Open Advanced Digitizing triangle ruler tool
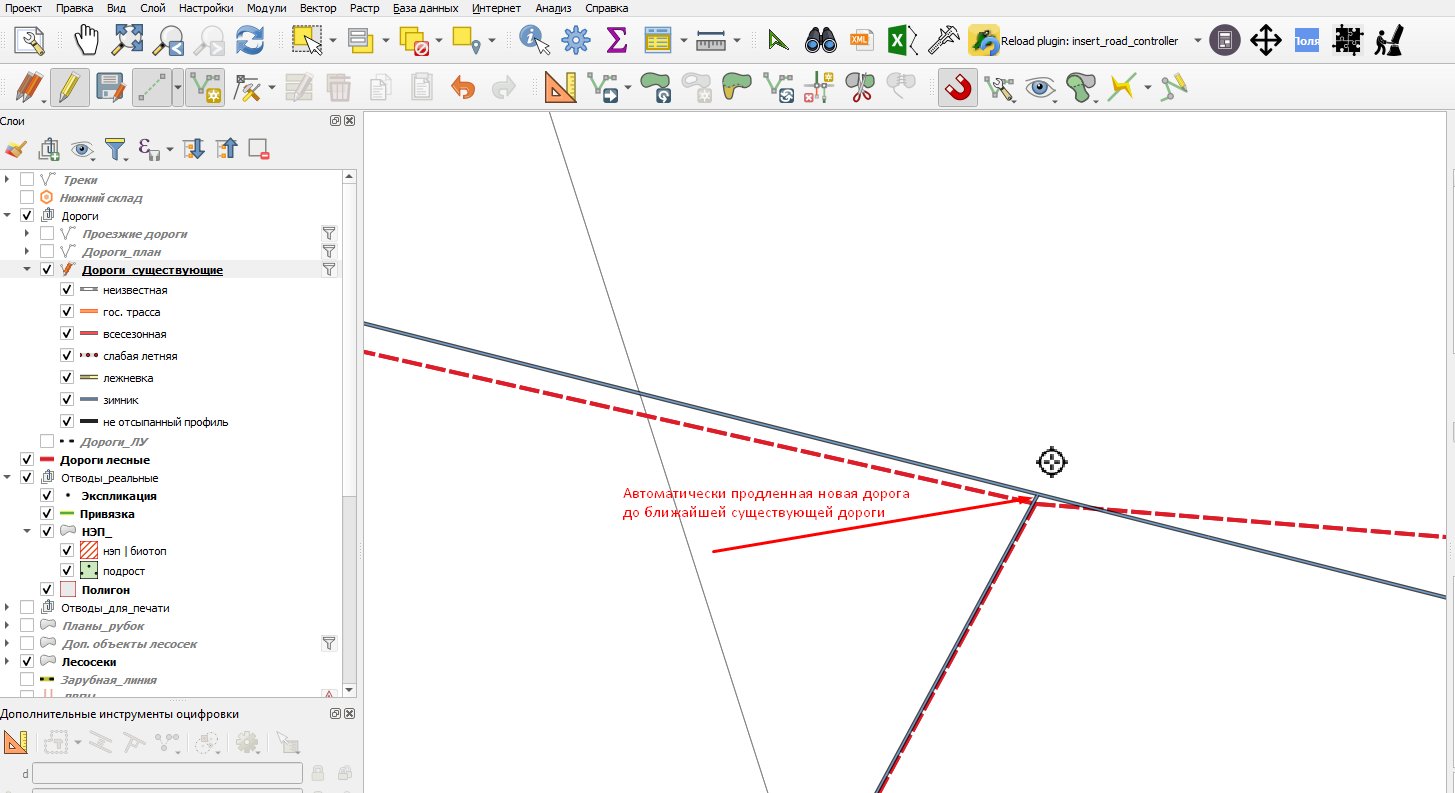The image size is (1455, 793). pos(561,88)
